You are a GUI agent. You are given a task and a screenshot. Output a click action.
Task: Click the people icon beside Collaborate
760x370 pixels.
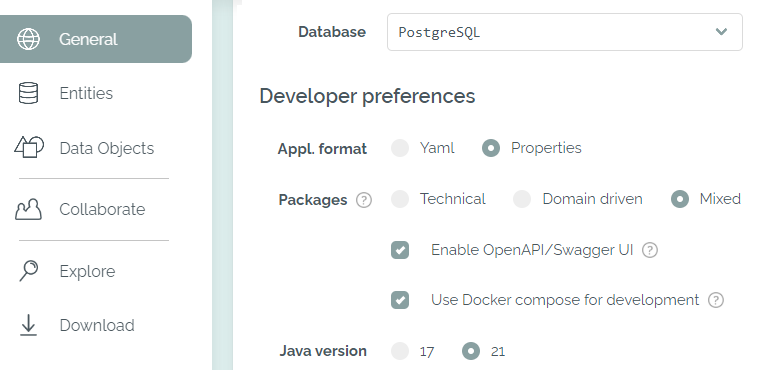click(28, 209)
